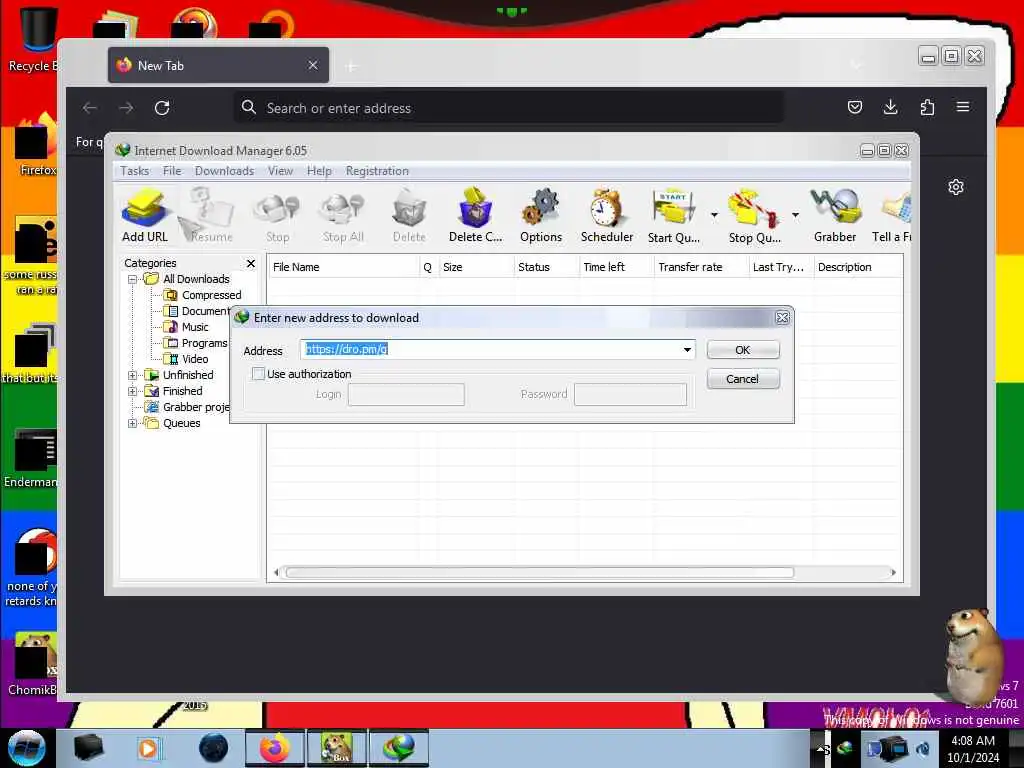Open the Start Queue dropdown arrow
Viewport: 1024px width, 768px height.
(714, 215)
